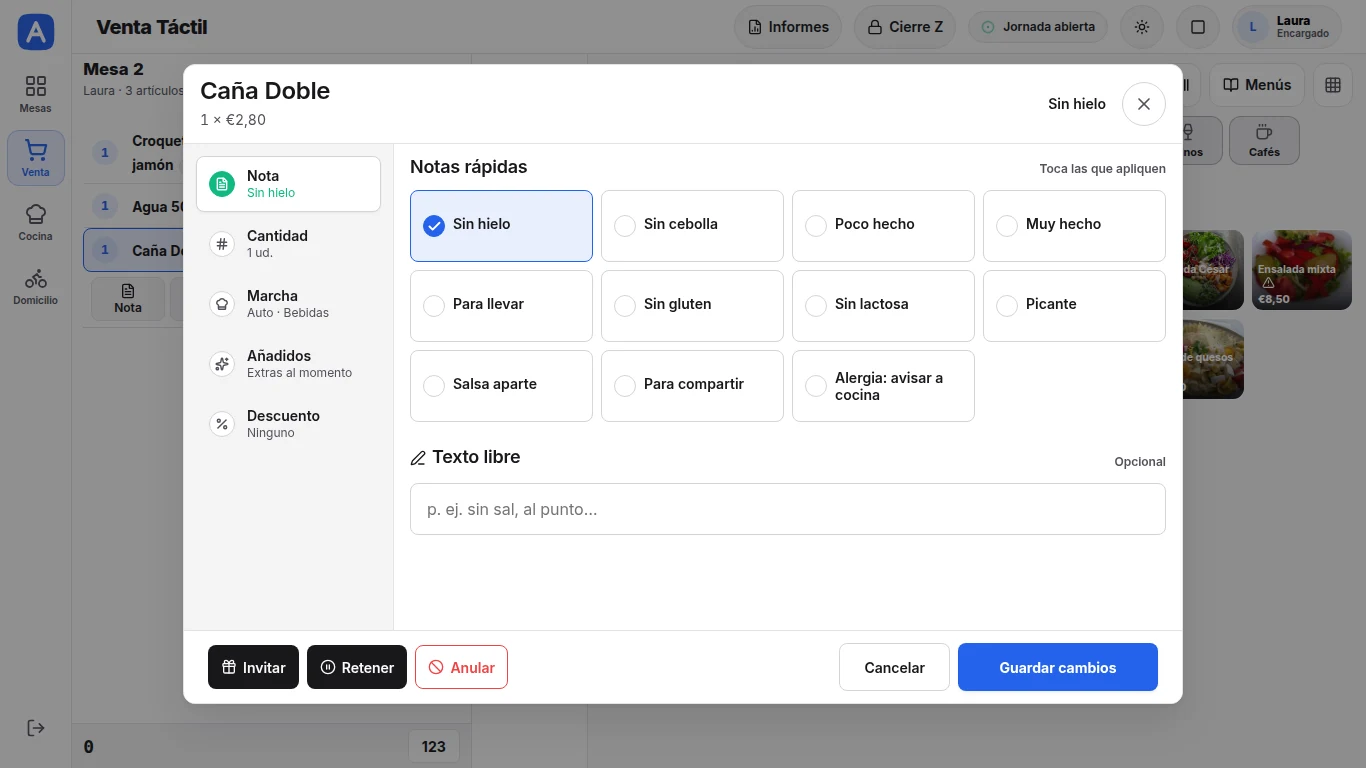Open Mesas in the sidebar

(x=36, y=94)
